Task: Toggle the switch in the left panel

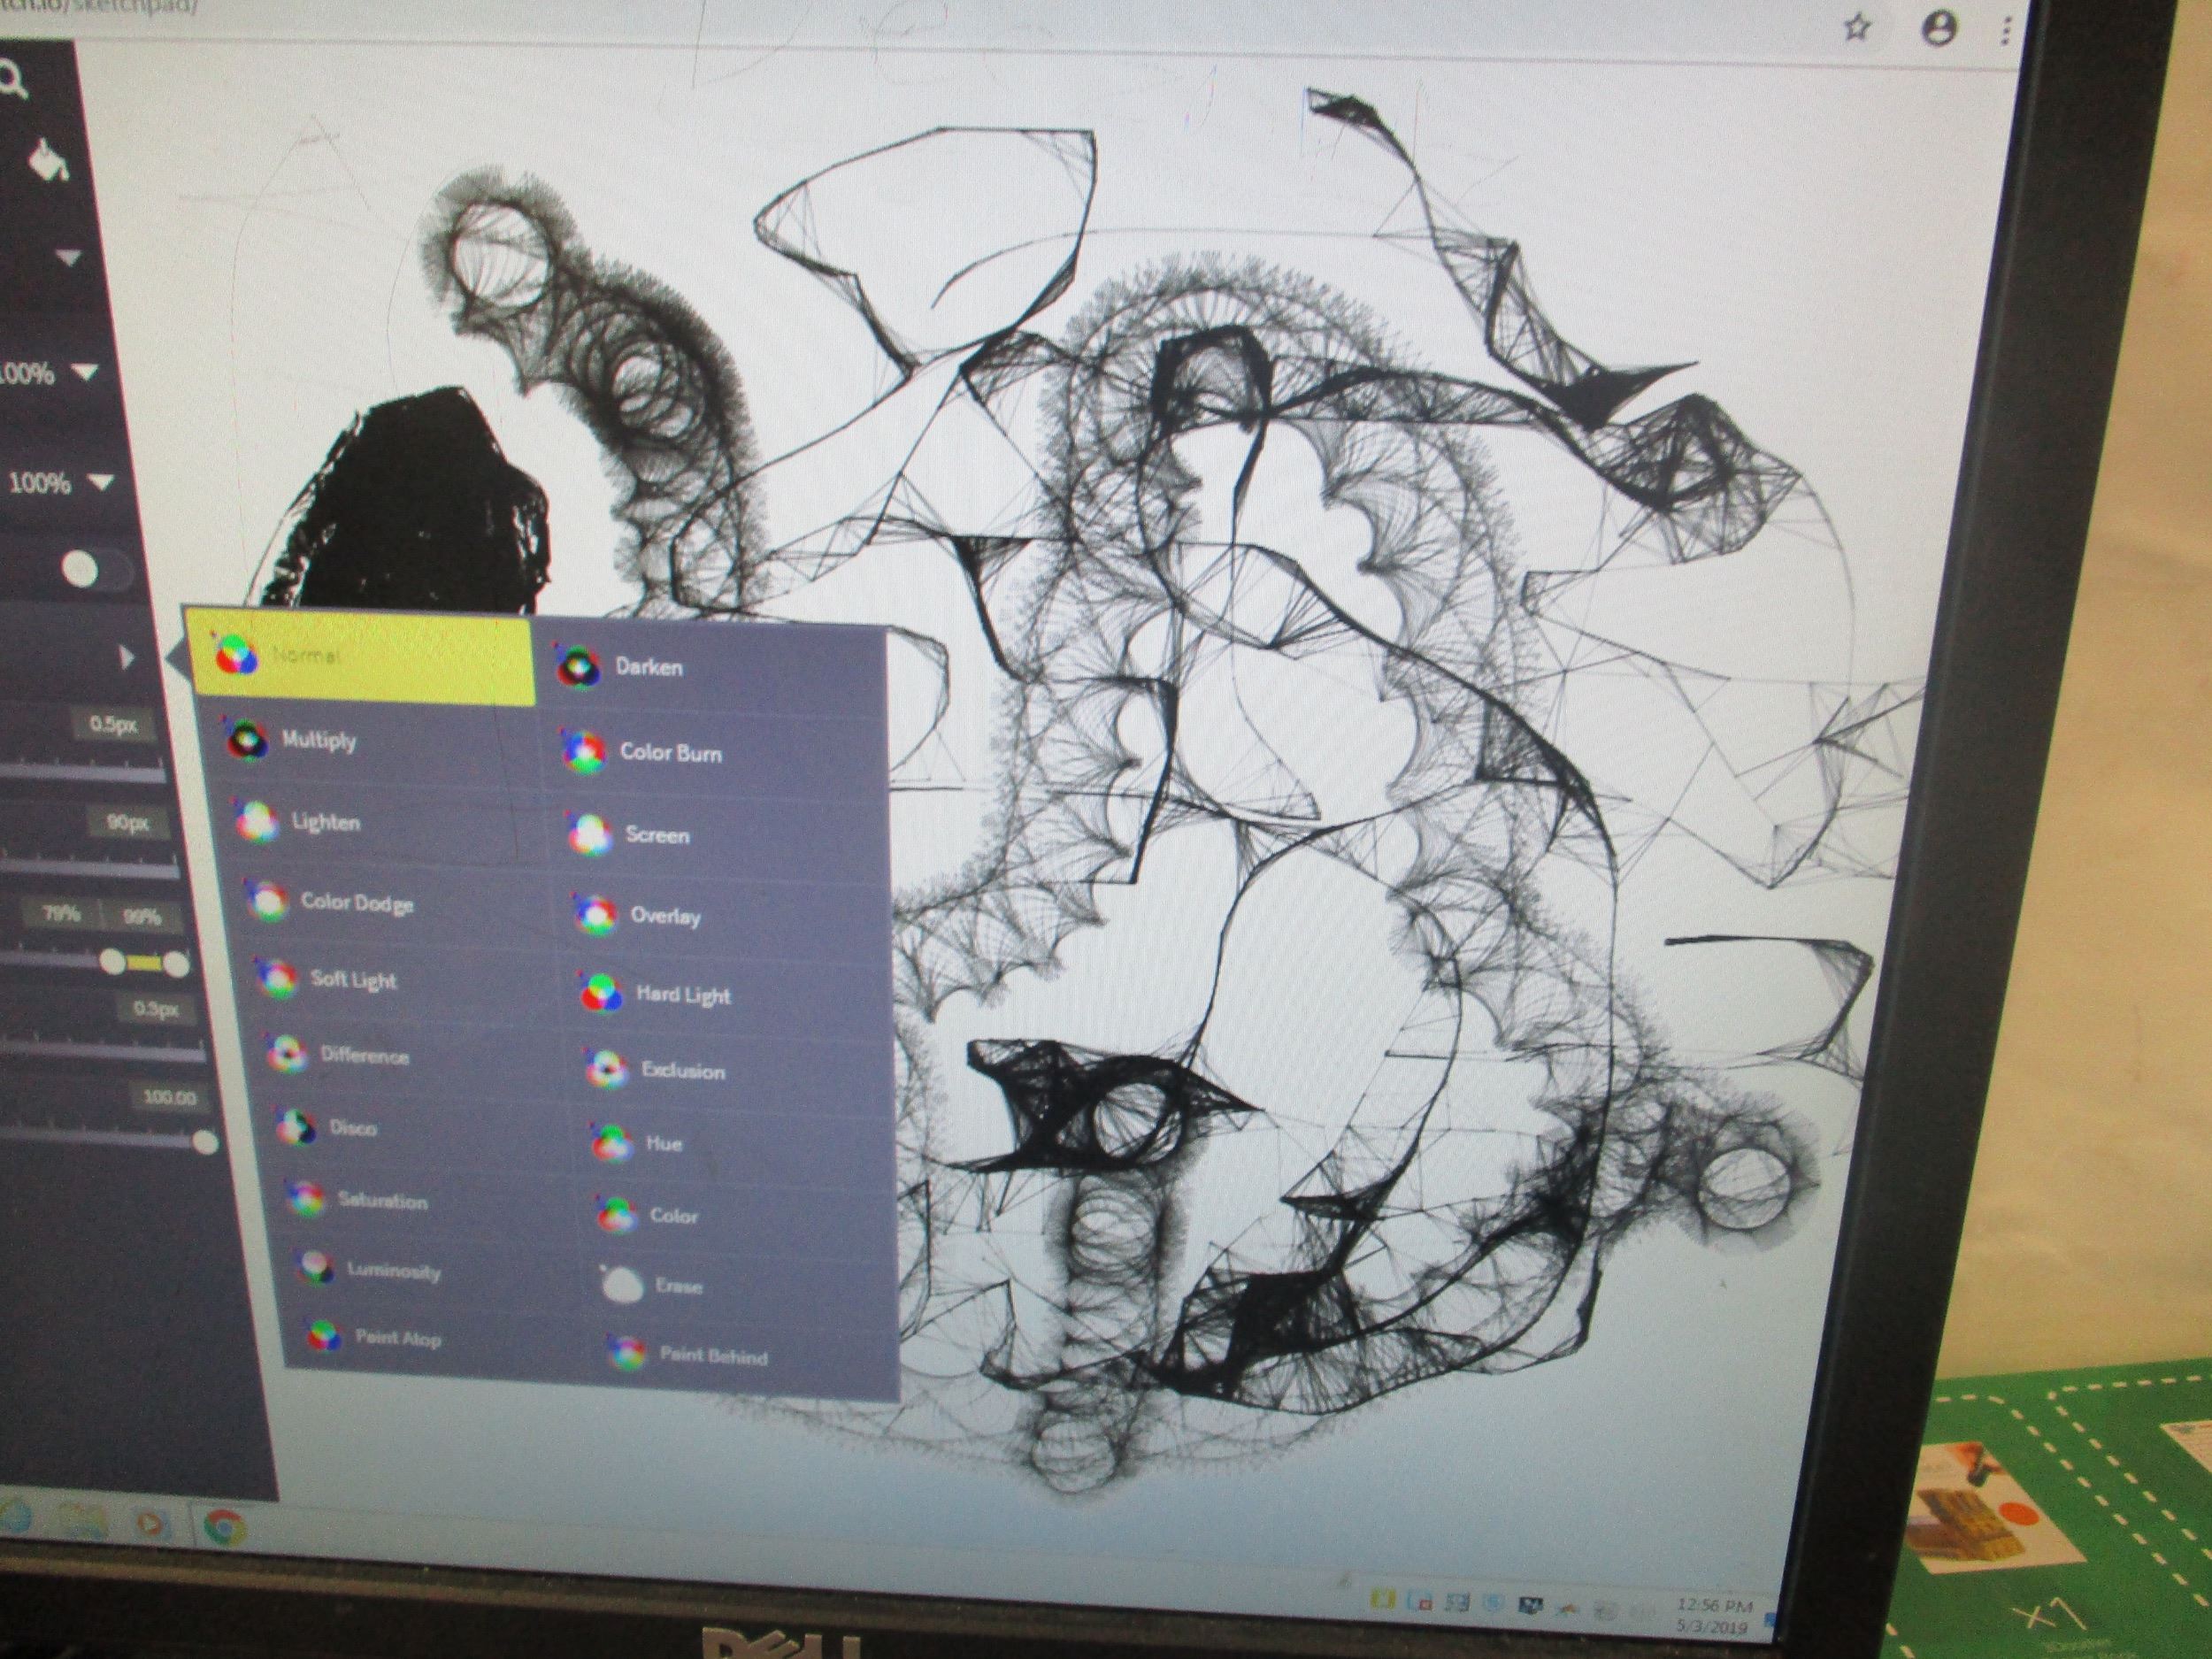Action: pos(95,570)
